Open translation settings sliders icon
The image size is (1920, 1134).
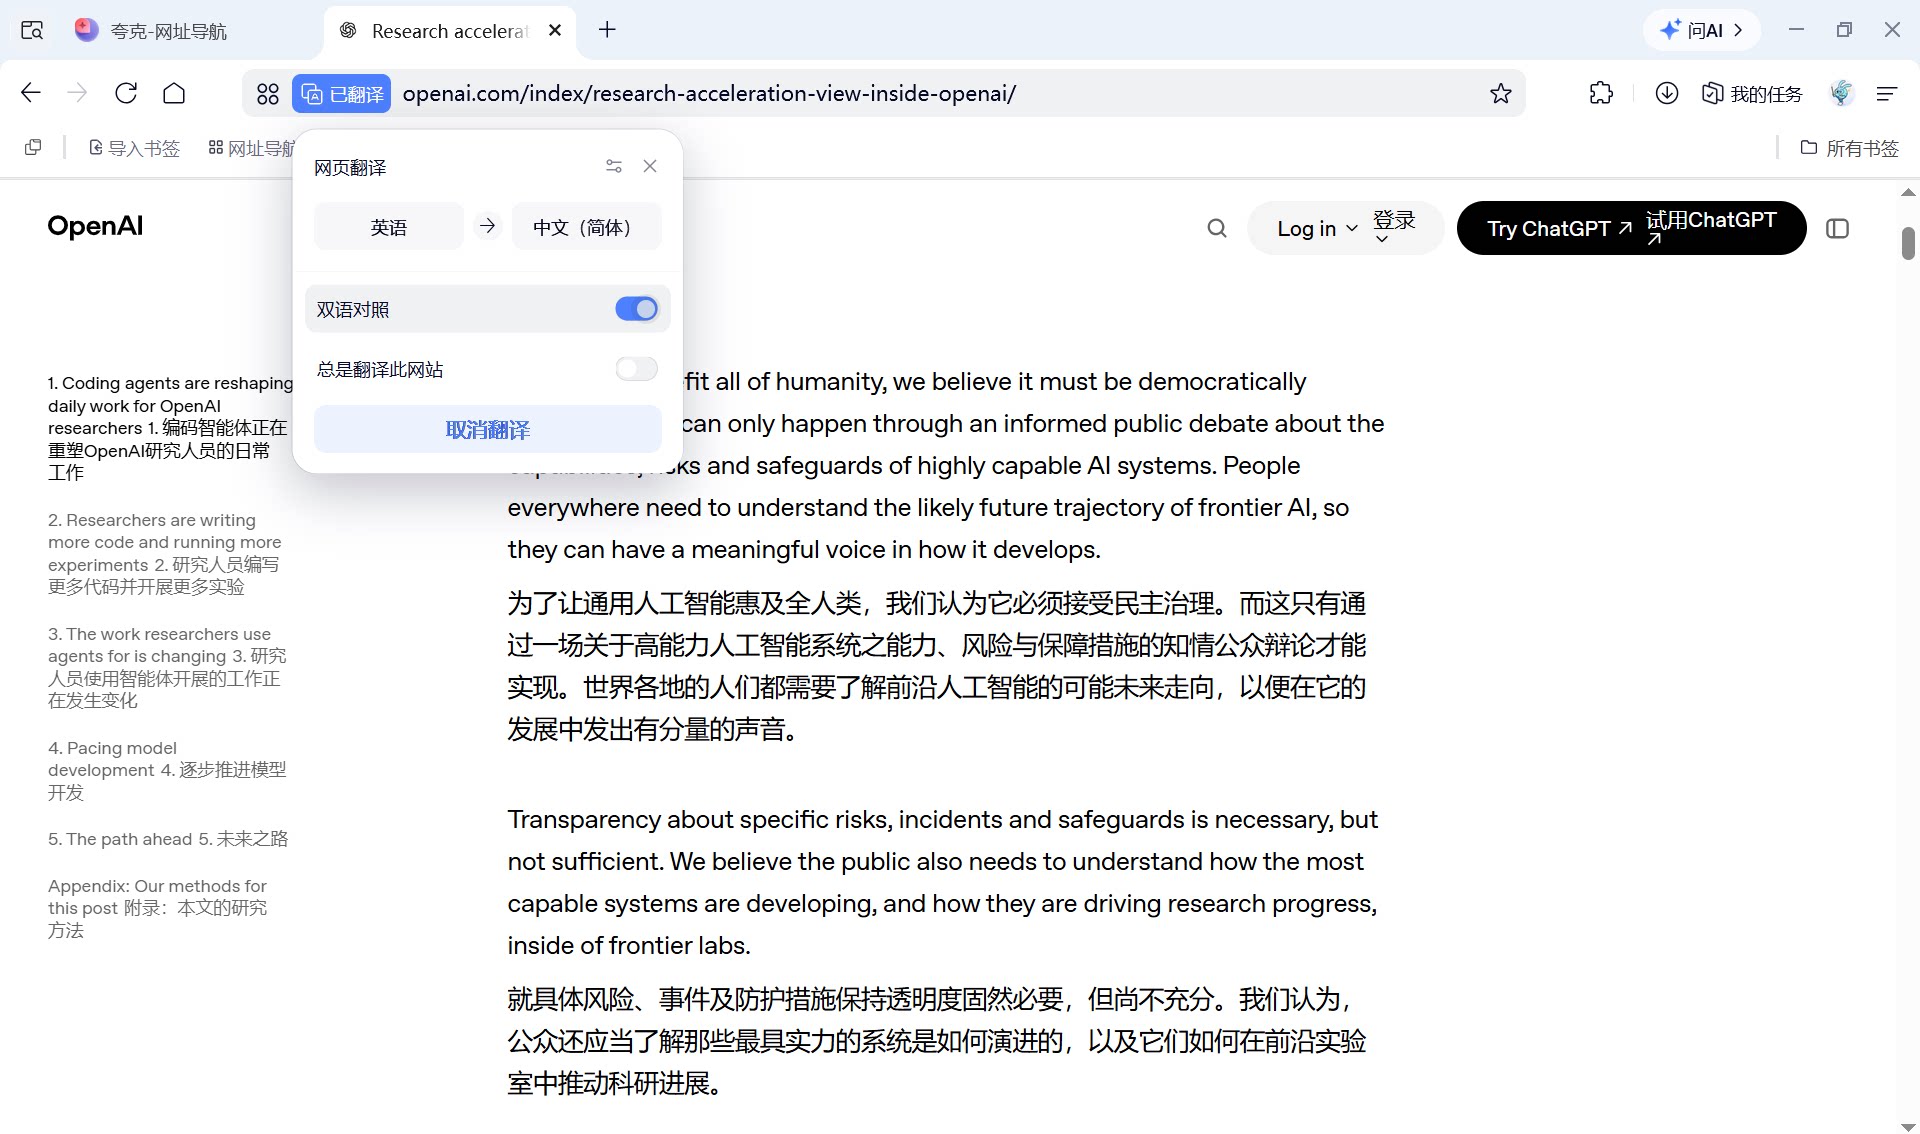coord(614,166)
